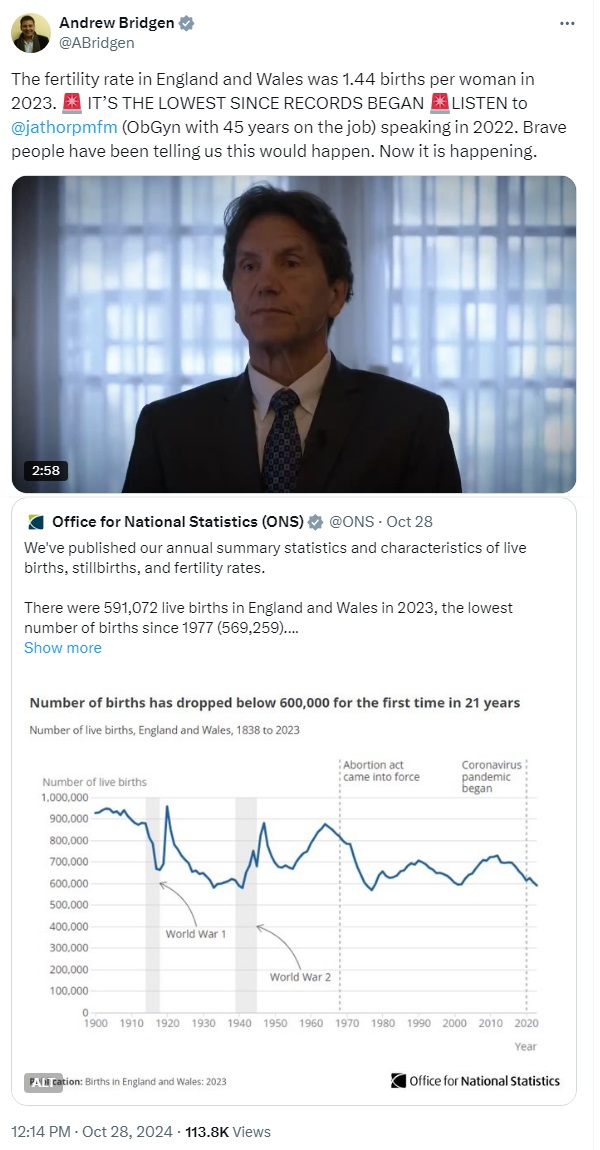Click the ONS logo icon in quoted tweet

[35, 522]
